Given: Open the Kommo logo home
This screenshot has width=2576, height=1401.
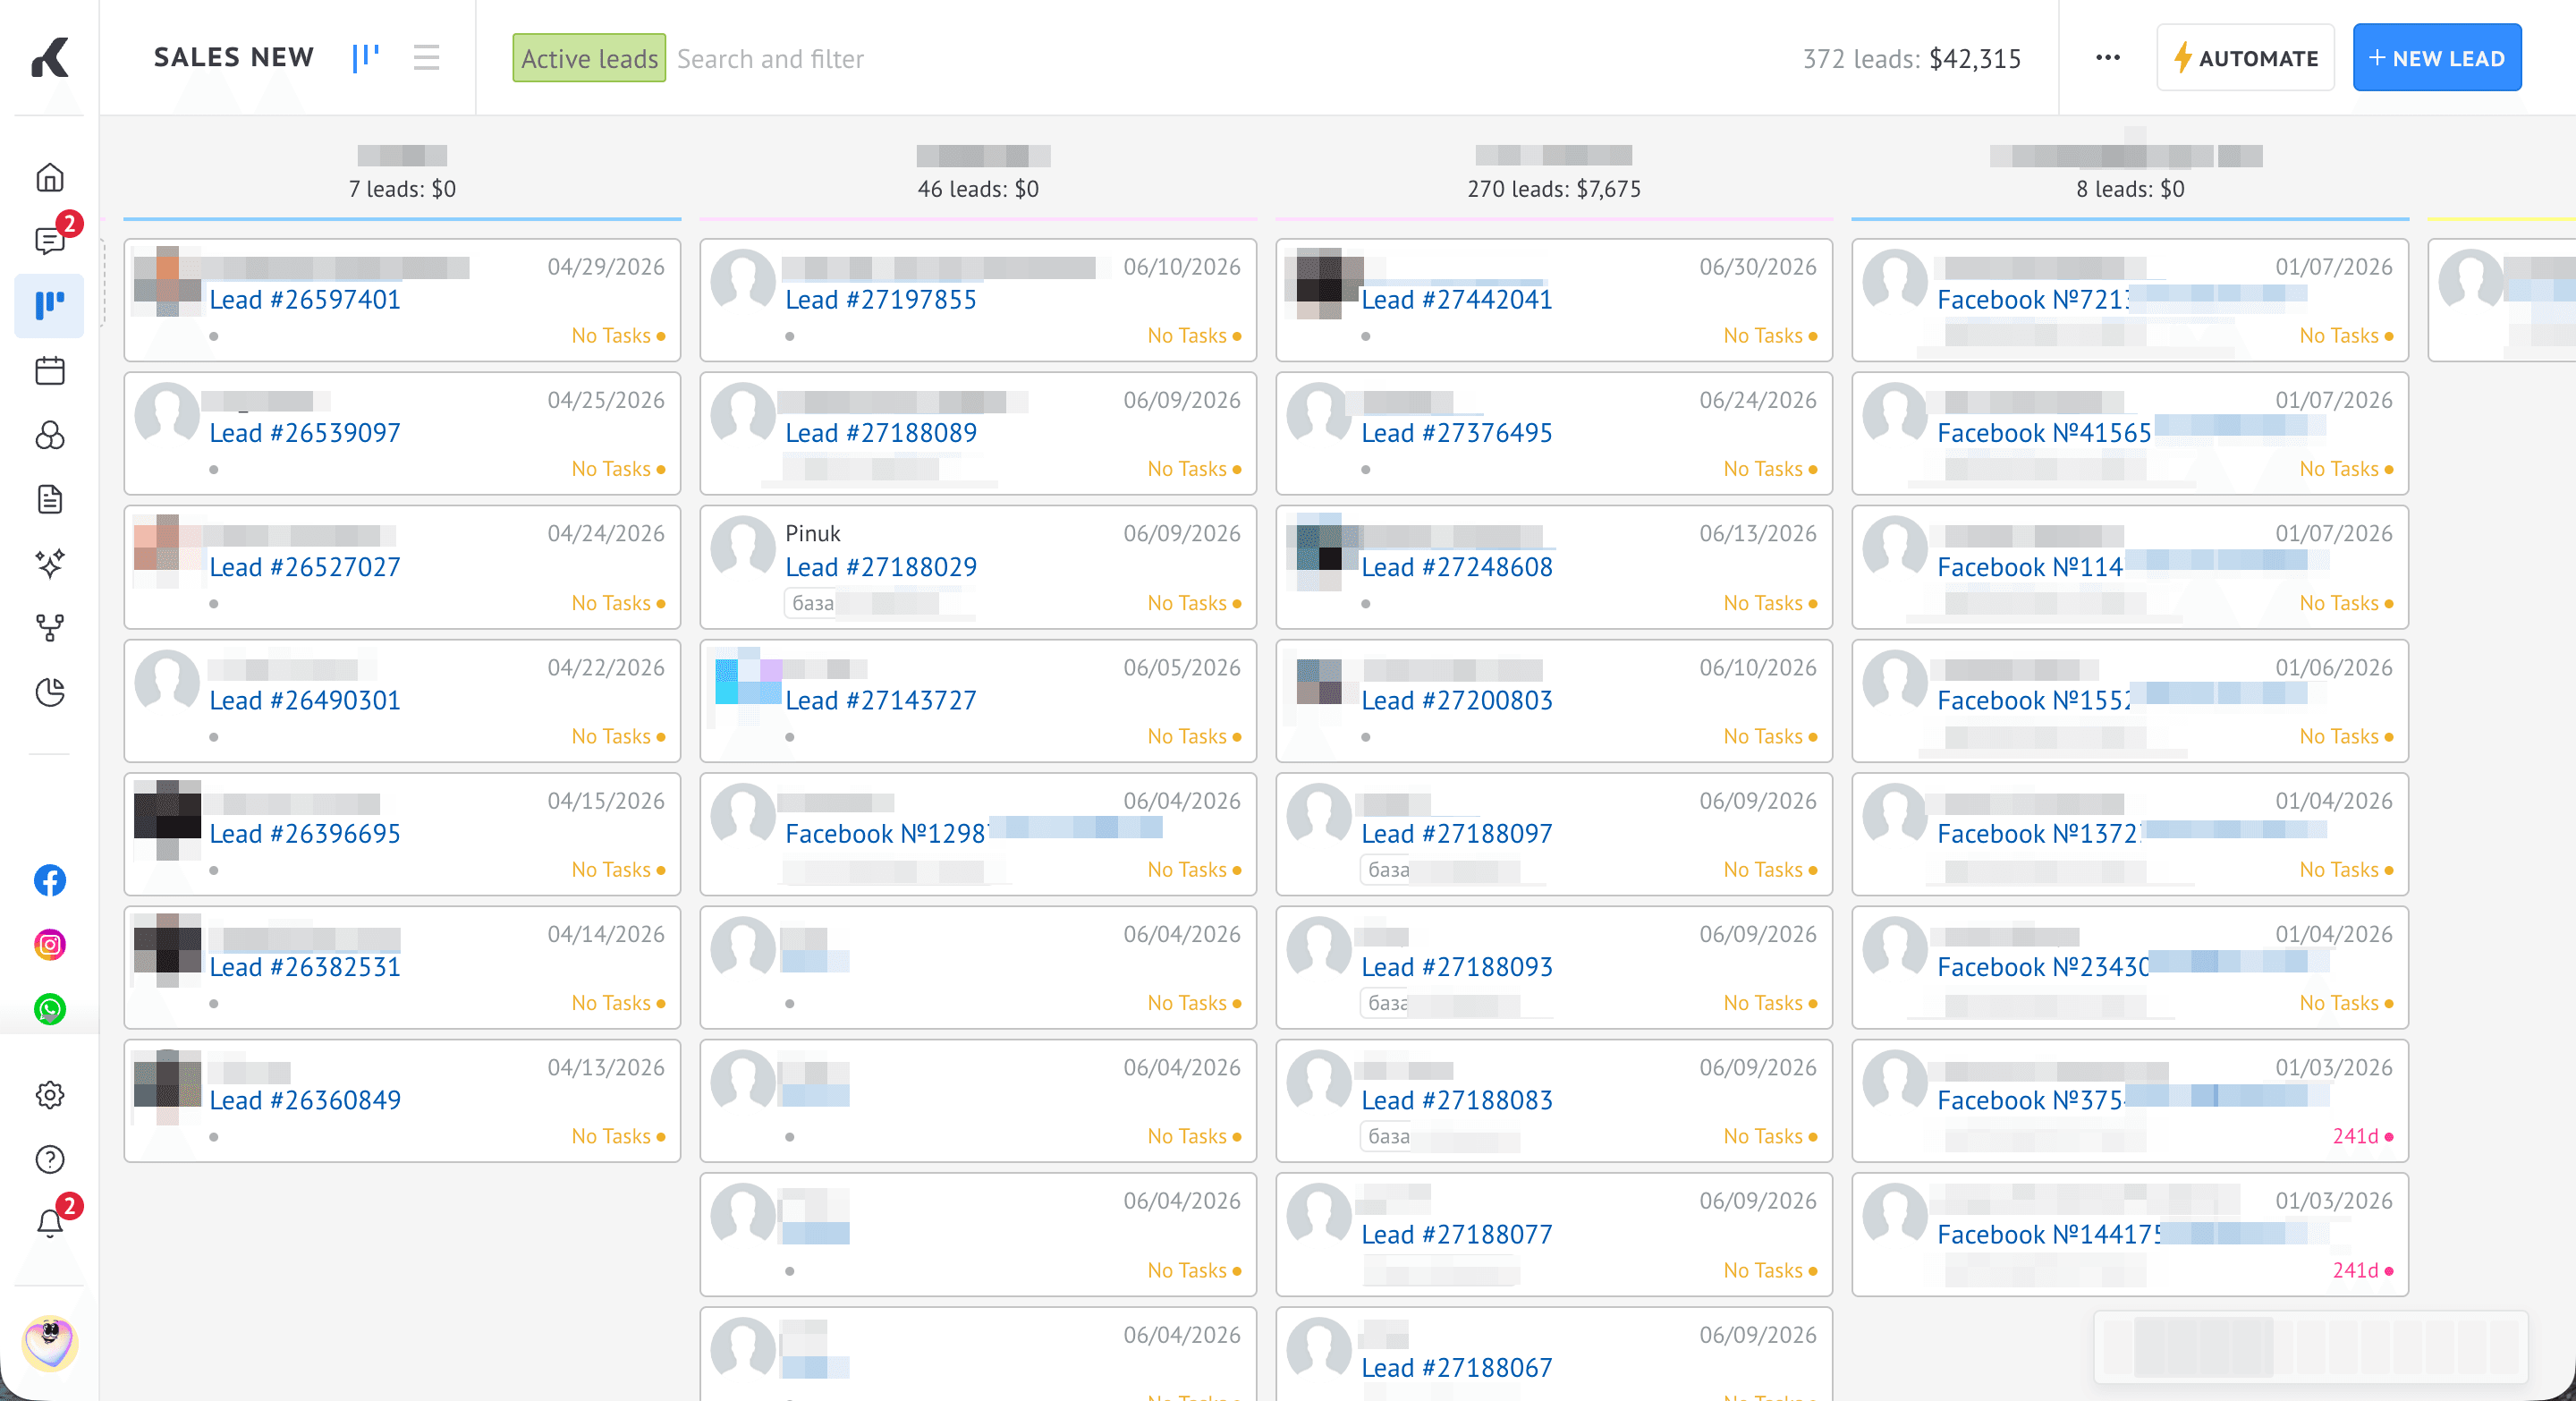Looking at the screenshot, I should click(x=50, y=57).
